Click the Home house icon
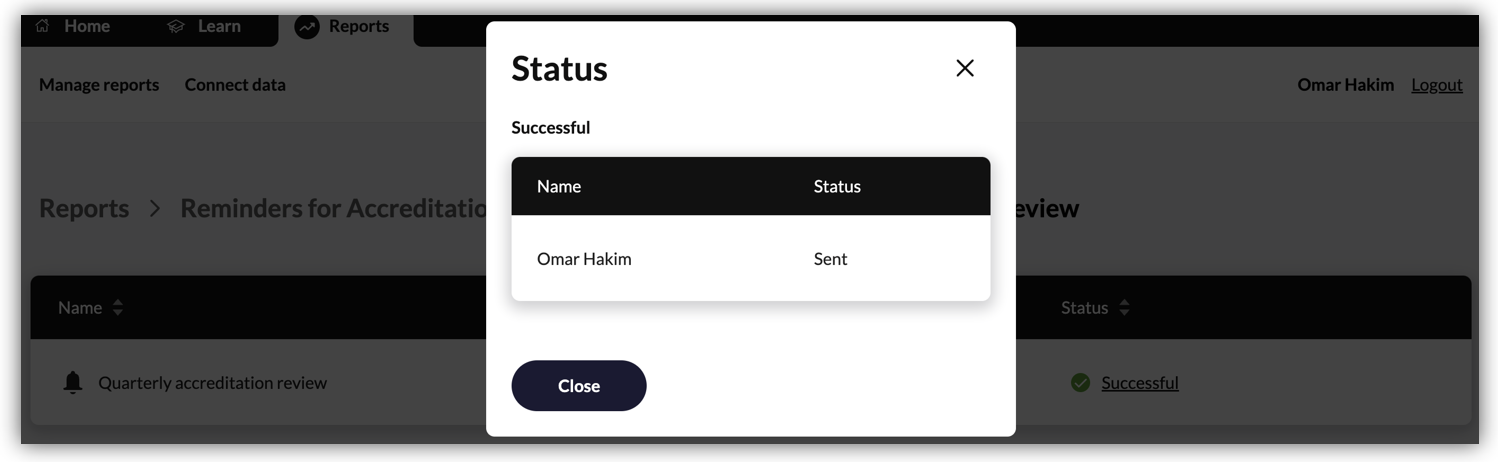 (x=42, y=26)
